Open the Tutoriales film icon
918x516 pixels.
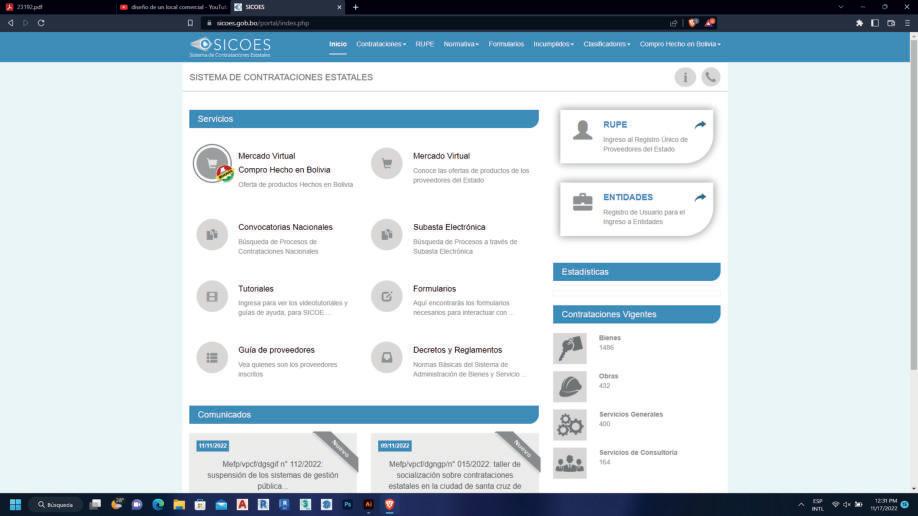click(212, 296)
